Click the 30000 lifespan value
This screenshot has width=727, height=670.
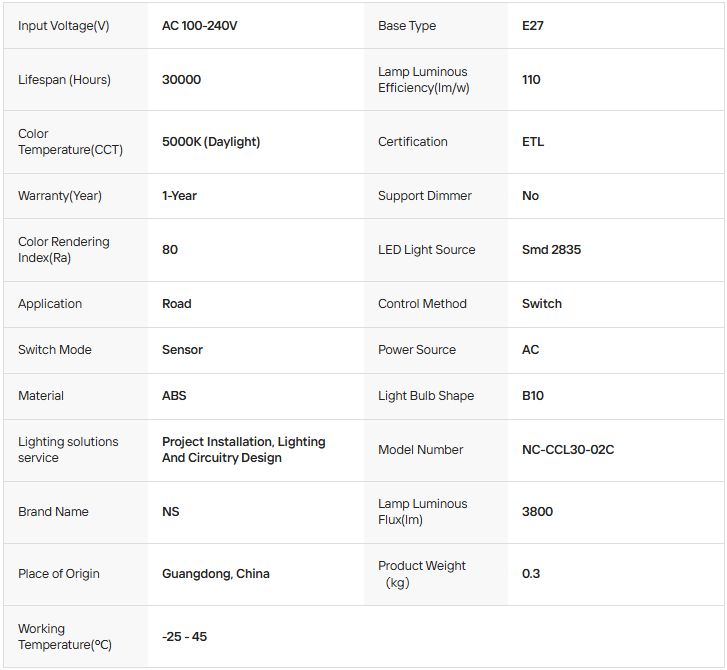(181, 80)
